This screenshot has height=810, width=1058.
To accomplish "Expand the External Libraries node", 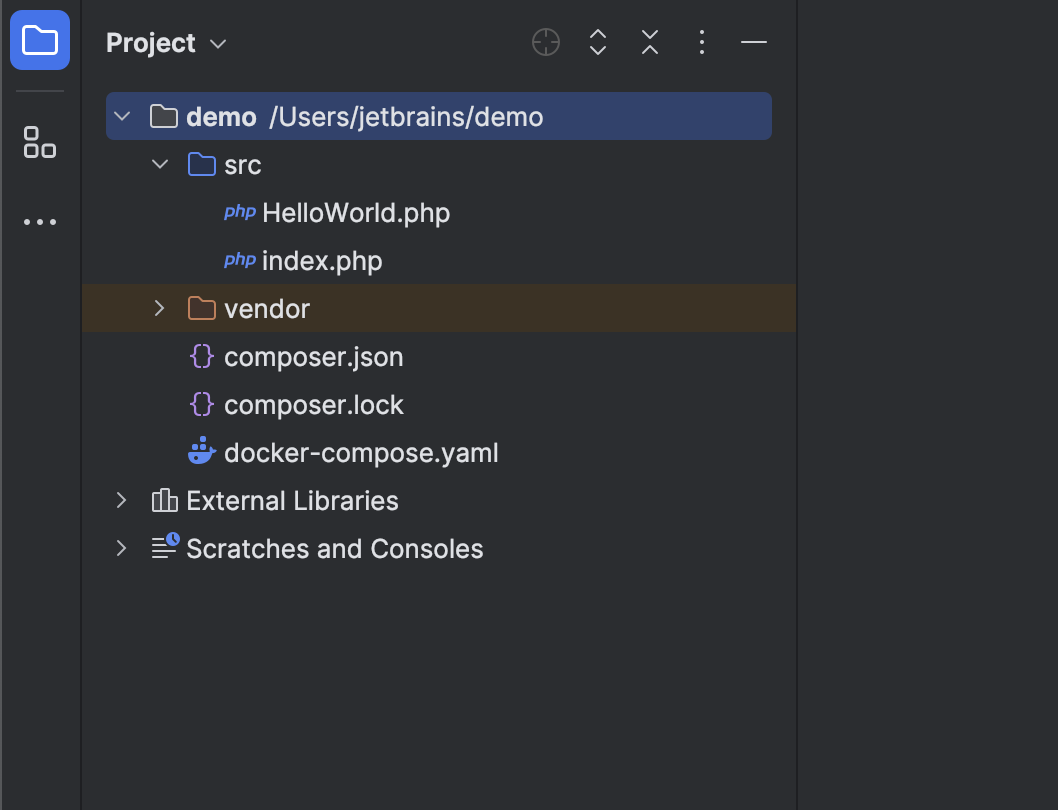I will 122,501.
